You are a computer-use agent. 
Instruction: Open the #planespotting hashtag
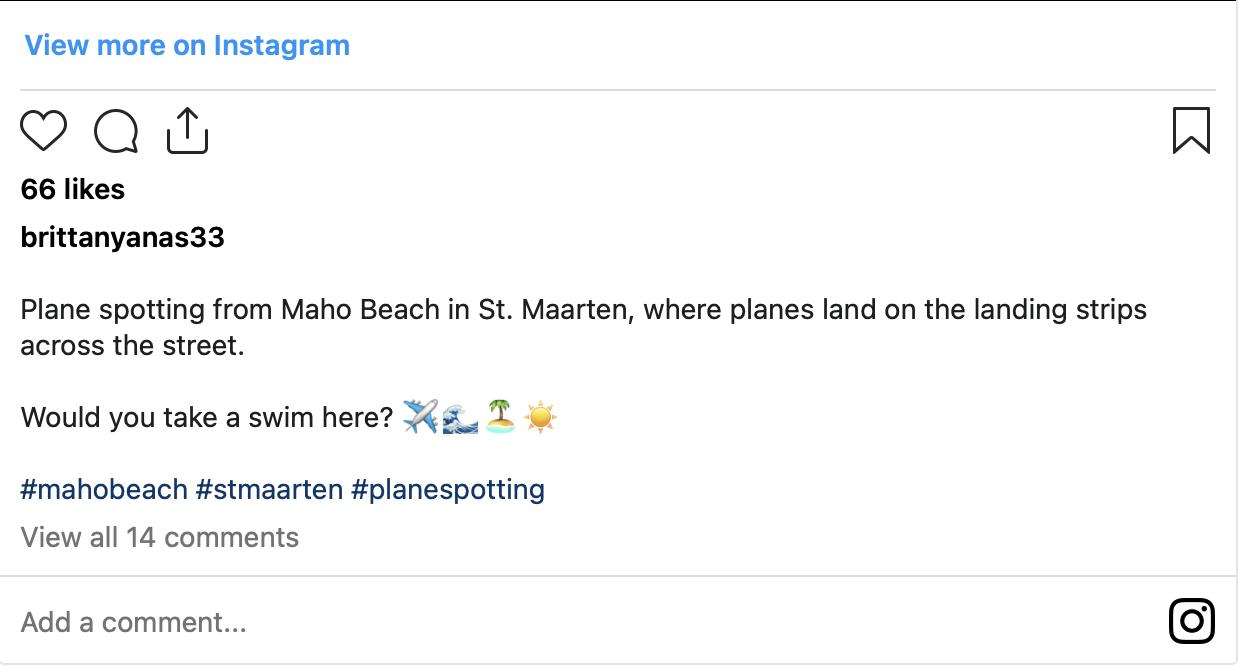(x=448, y=490)
